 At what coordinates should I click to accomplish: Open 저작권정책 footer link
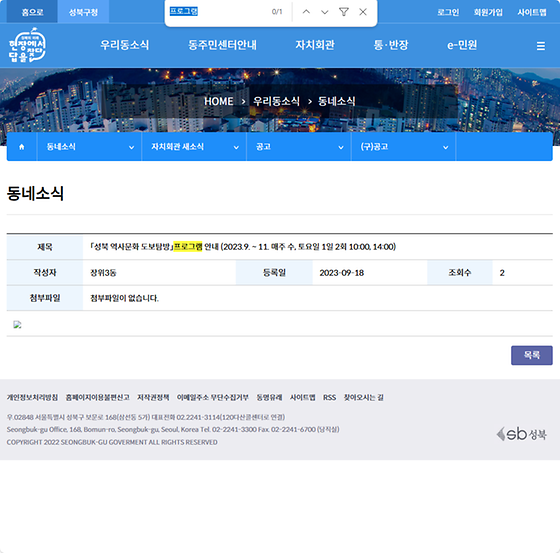[x=153, y=397]
